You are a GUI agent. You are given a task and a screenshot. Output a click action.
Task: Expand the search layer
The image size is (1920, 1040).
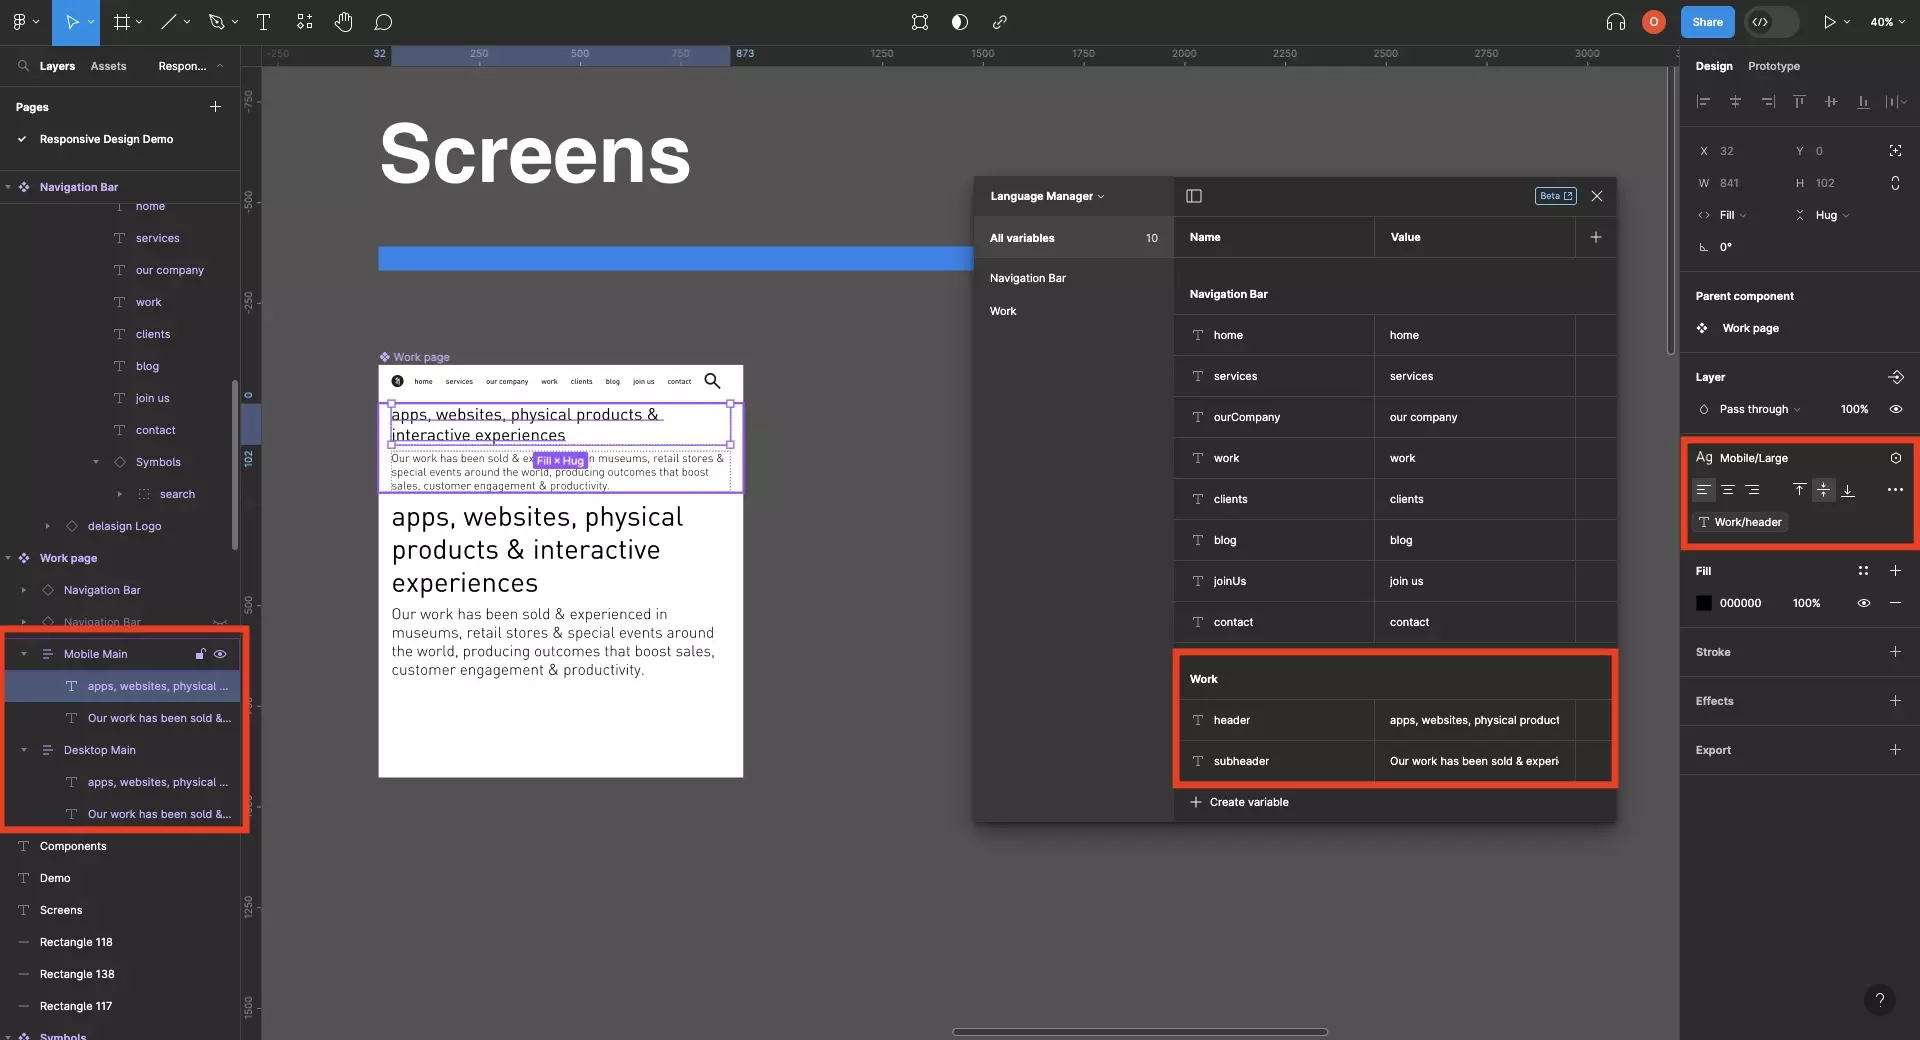click(x=120, y=494)
